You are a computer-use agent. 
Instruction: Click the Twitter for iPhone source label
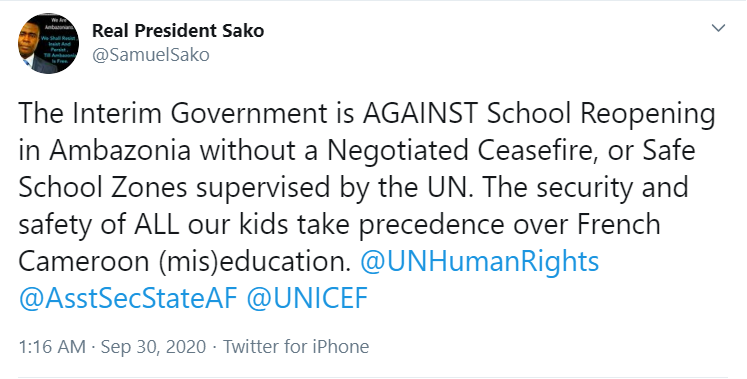(x=296, y=347)
